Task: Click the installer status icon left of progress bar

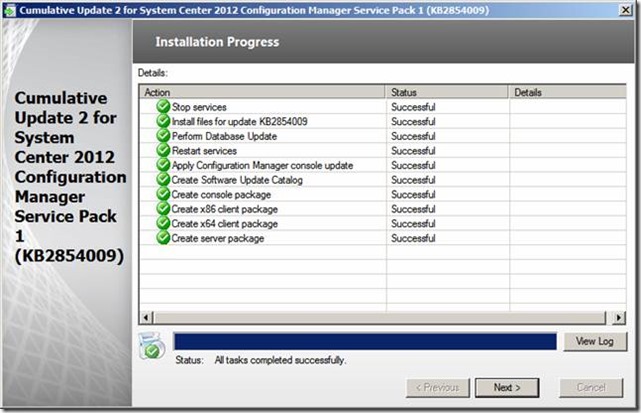Action: coord(152,346)
